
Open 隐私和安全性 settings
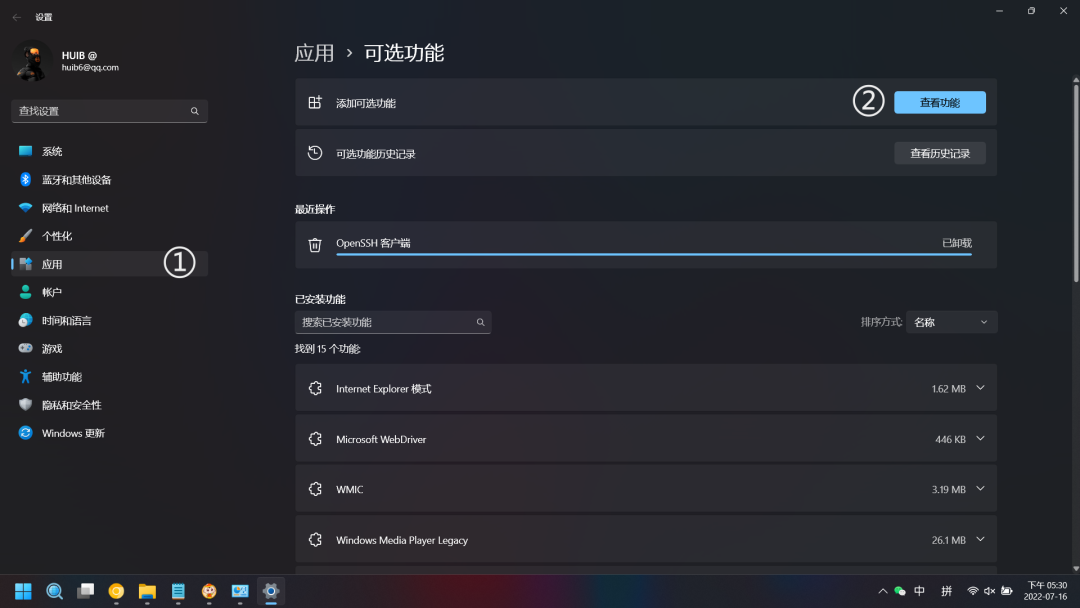pyautogui.click(x=110, y=405)
